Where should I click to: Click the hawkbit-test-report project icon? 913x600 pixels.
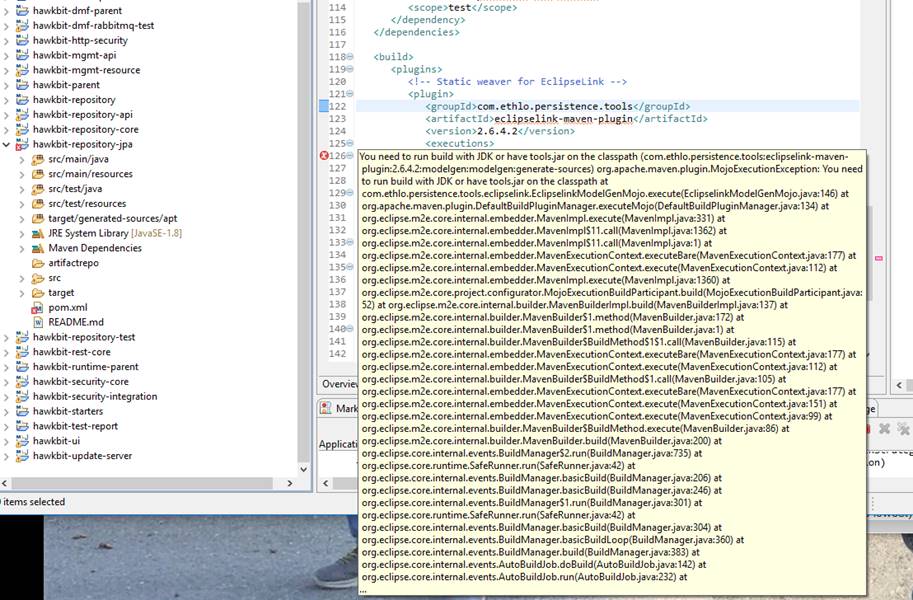click(x=22, y=426)
